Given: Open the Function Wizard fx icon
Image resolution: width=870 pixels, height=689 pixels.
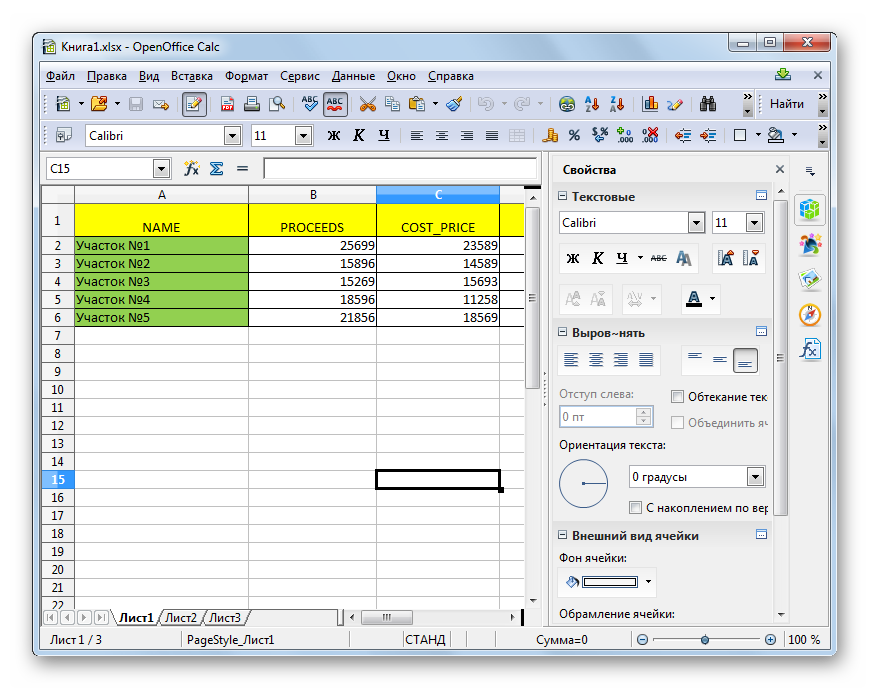Looking at the screenshot, I should (x=191, y=168).
